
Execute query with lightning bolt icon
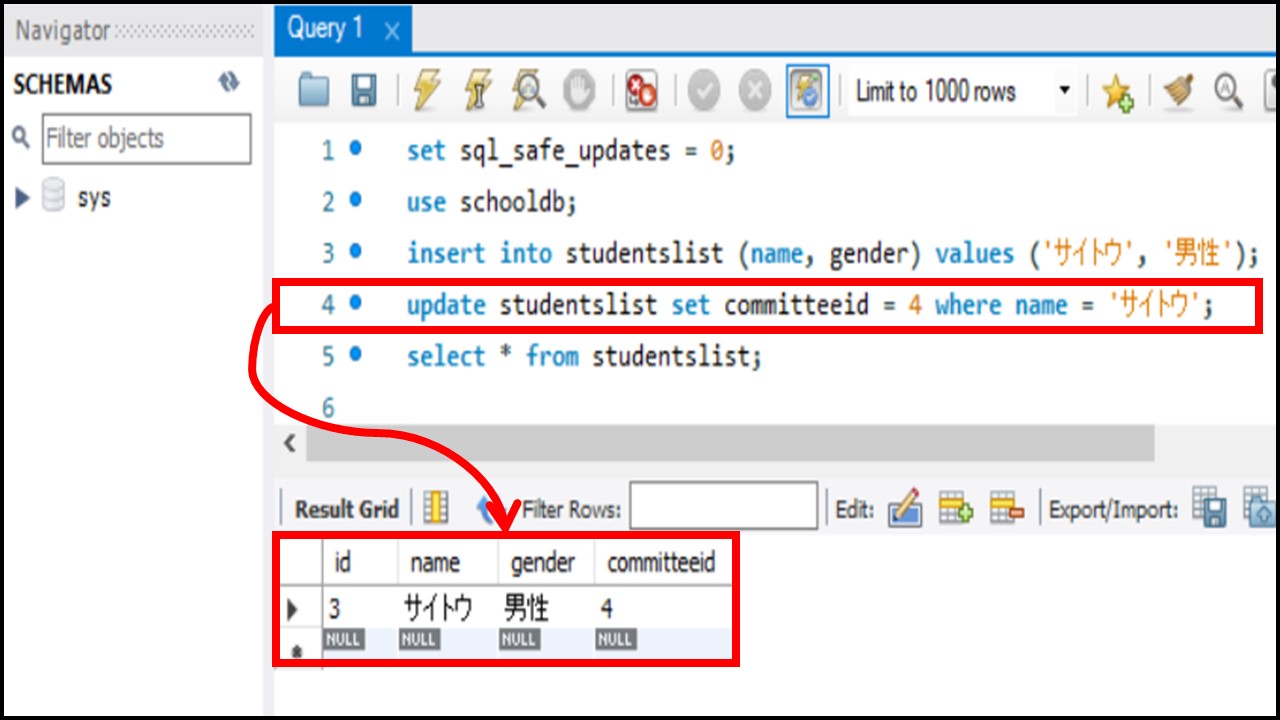pos(426,92)
